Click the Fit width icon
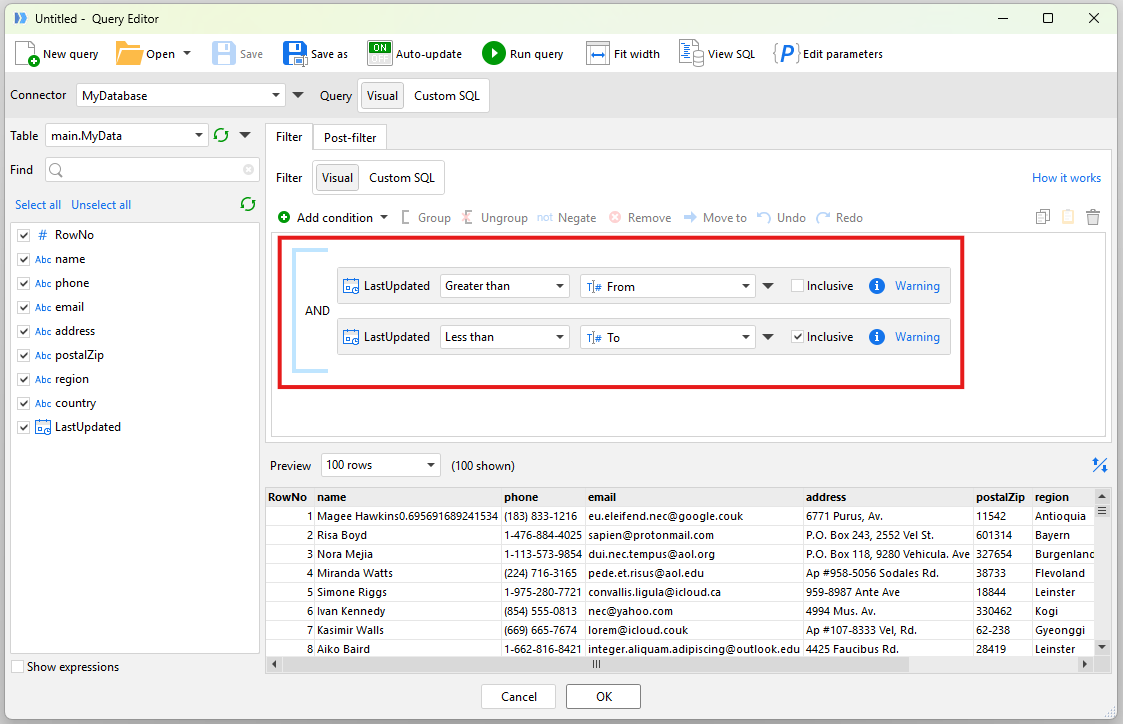Image resolution: width=1123 pixels, height=724 pixels. pos(598,54)
